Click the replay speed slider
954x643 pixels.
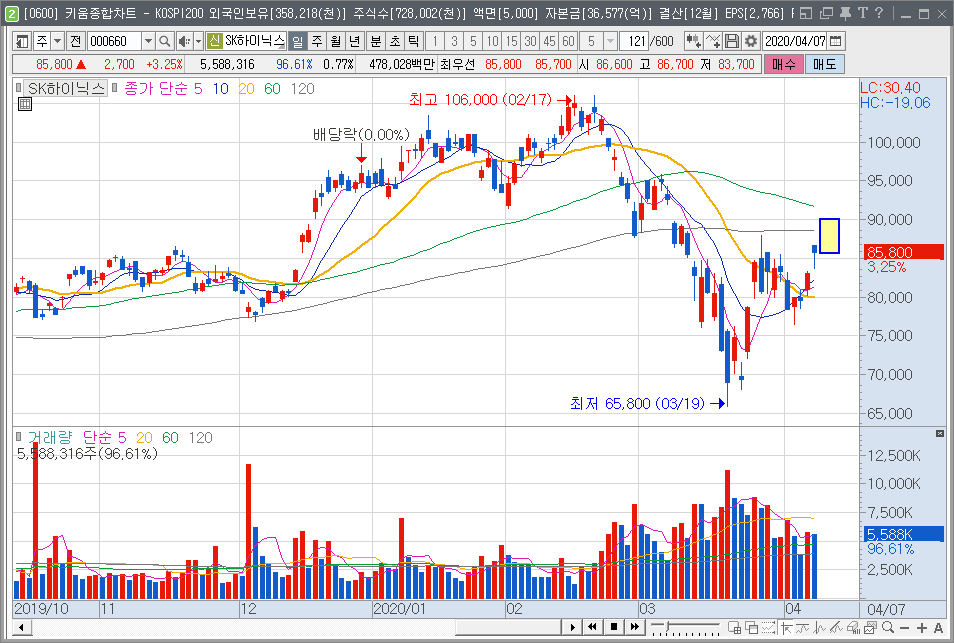684,627
